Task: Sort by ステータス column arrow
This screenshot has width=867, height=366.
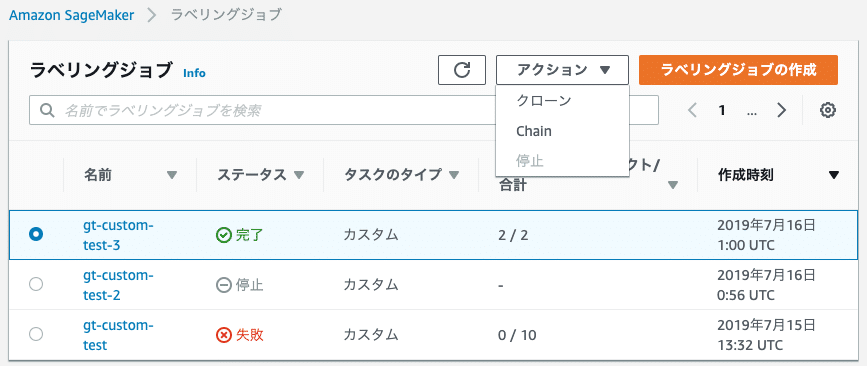Action: 299,175
